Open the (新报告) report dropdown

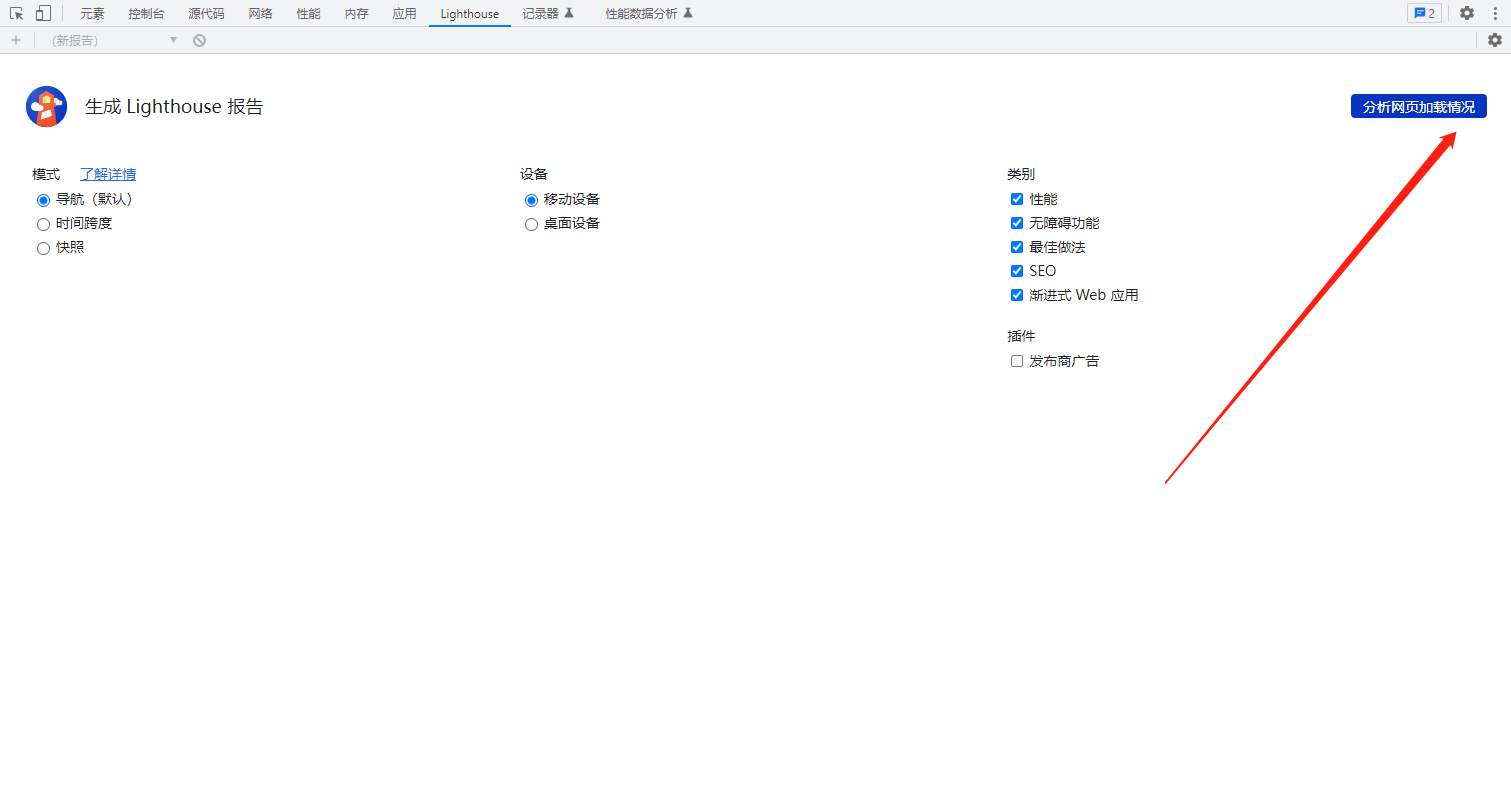113,40
